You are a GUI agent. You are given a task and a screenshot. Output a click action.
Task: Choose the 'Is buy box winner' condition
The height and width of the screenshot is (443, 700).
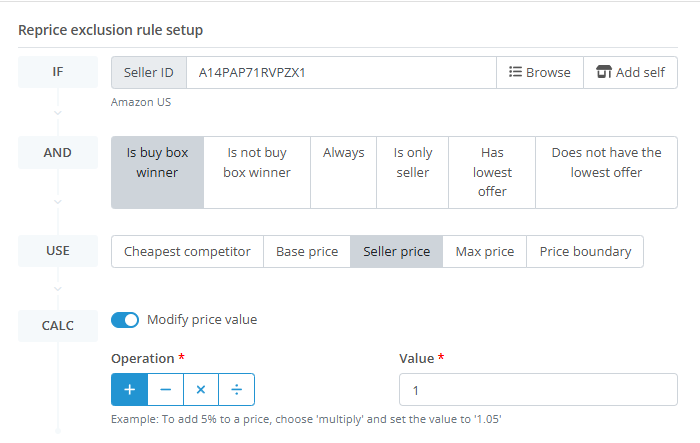point(158,172)
